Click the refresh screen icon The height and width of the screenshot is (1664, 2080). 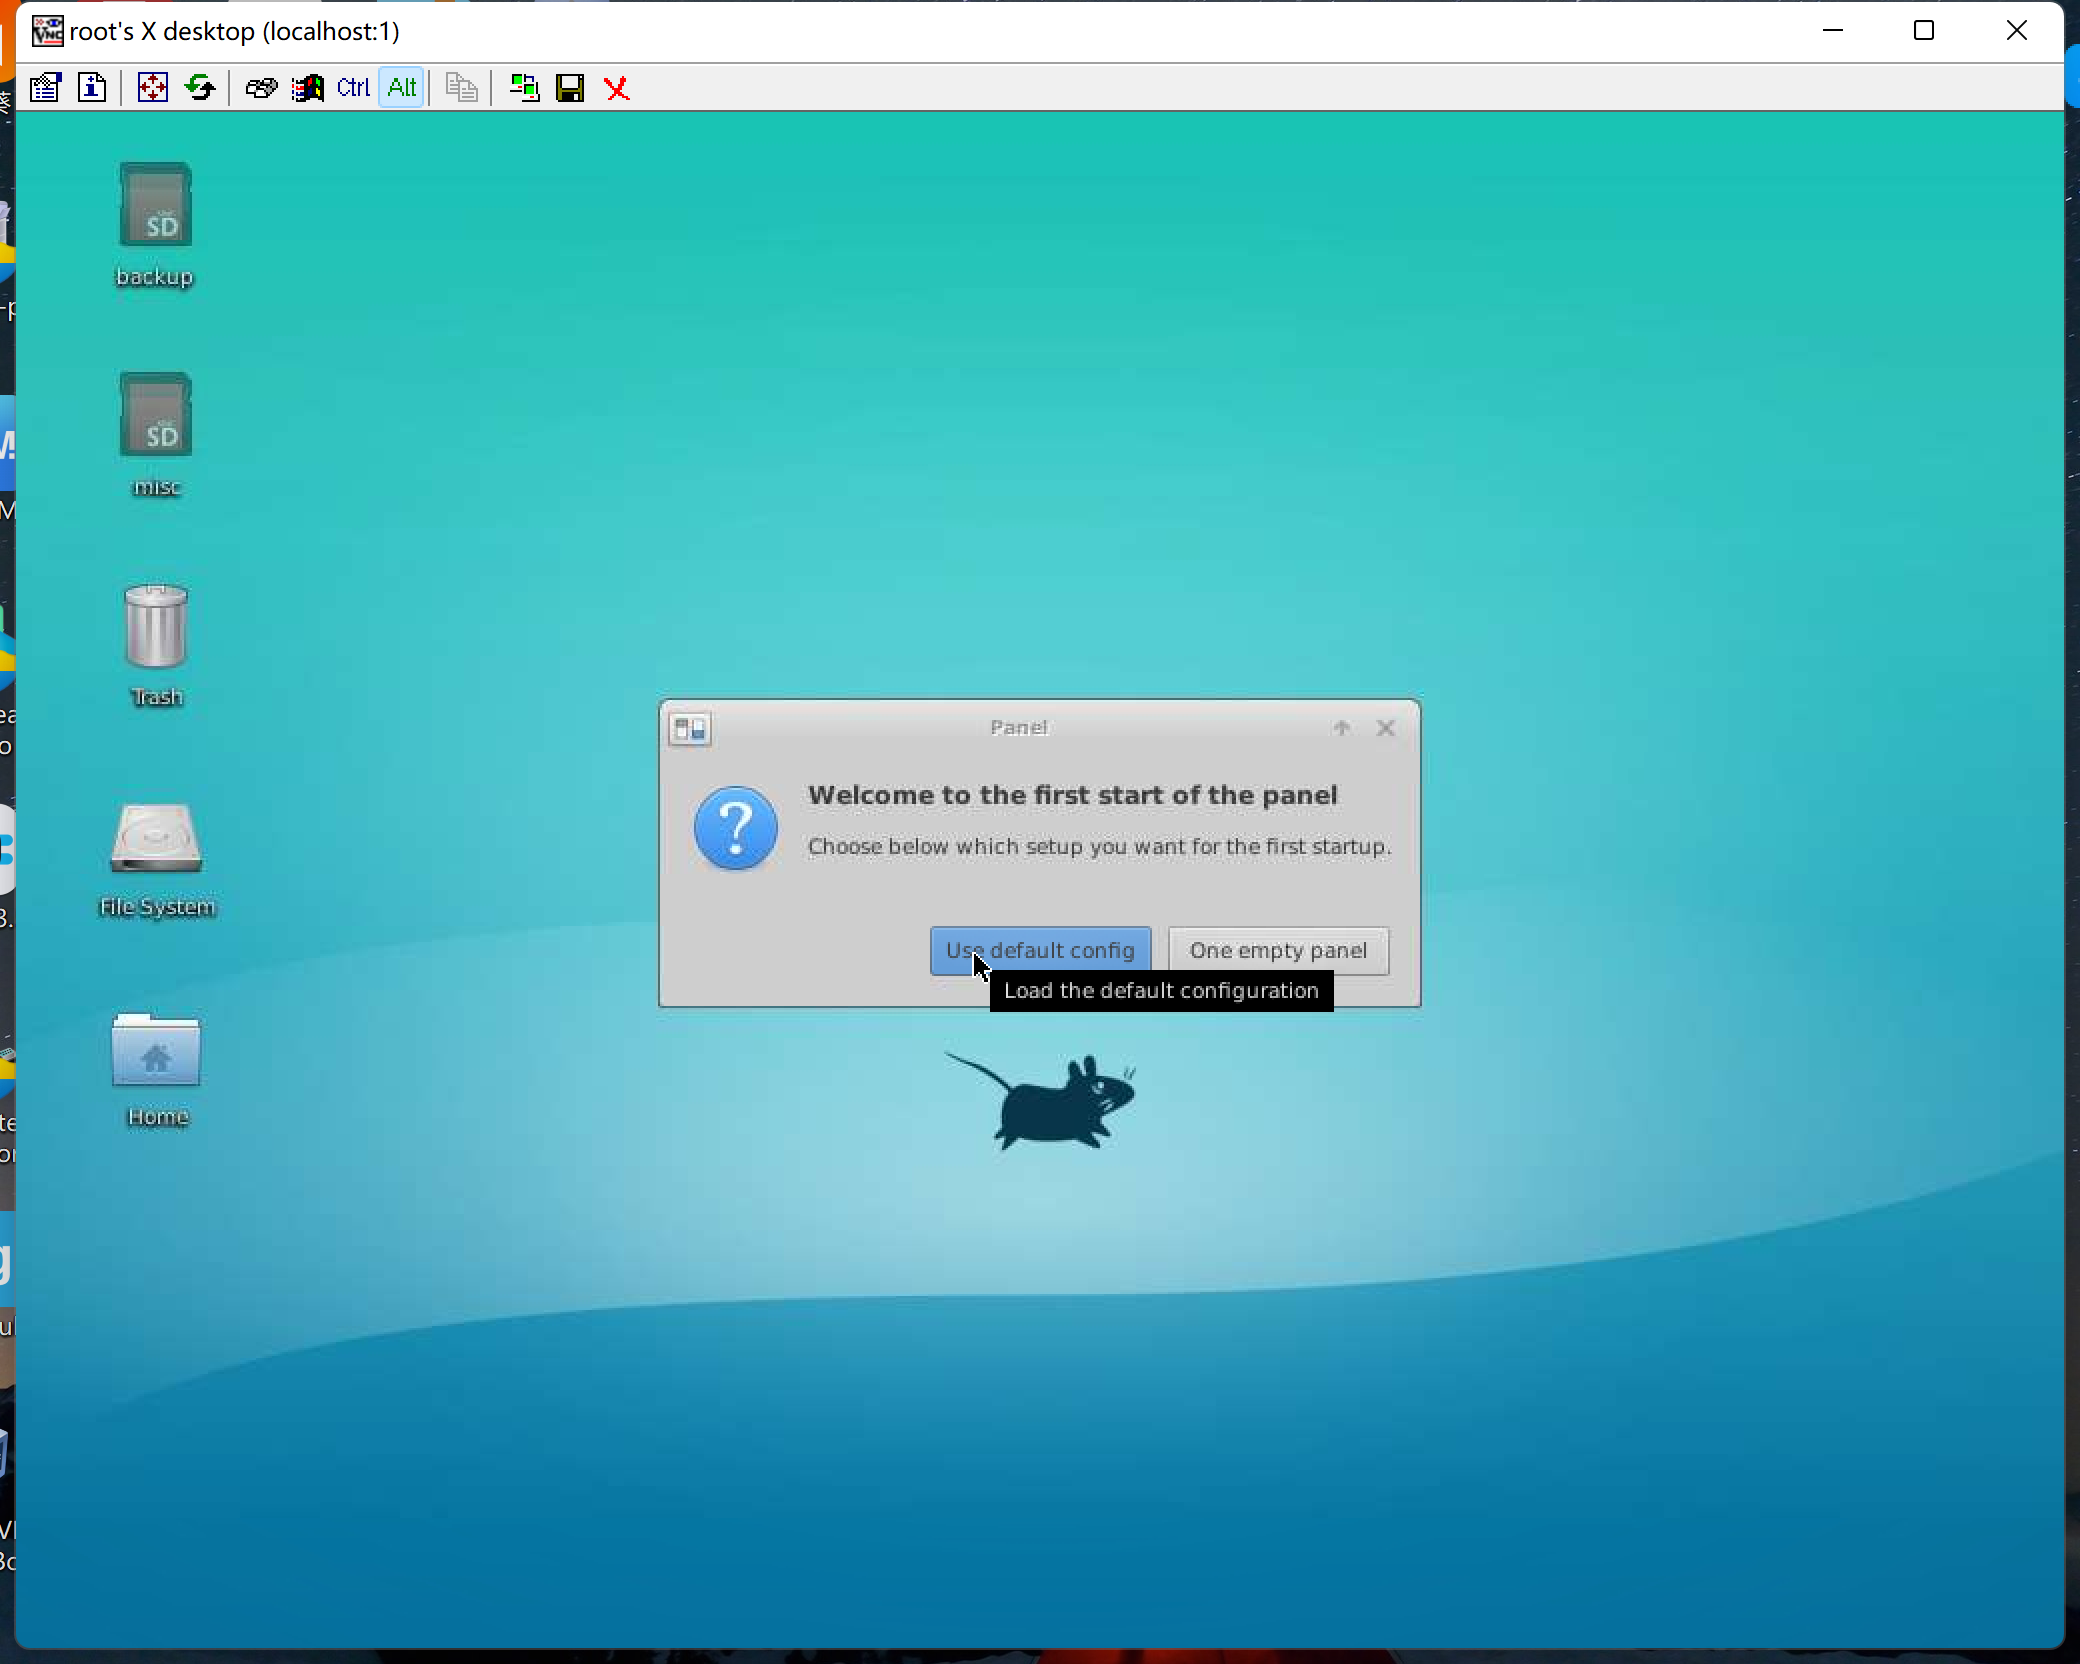click(x=200, y=88)
